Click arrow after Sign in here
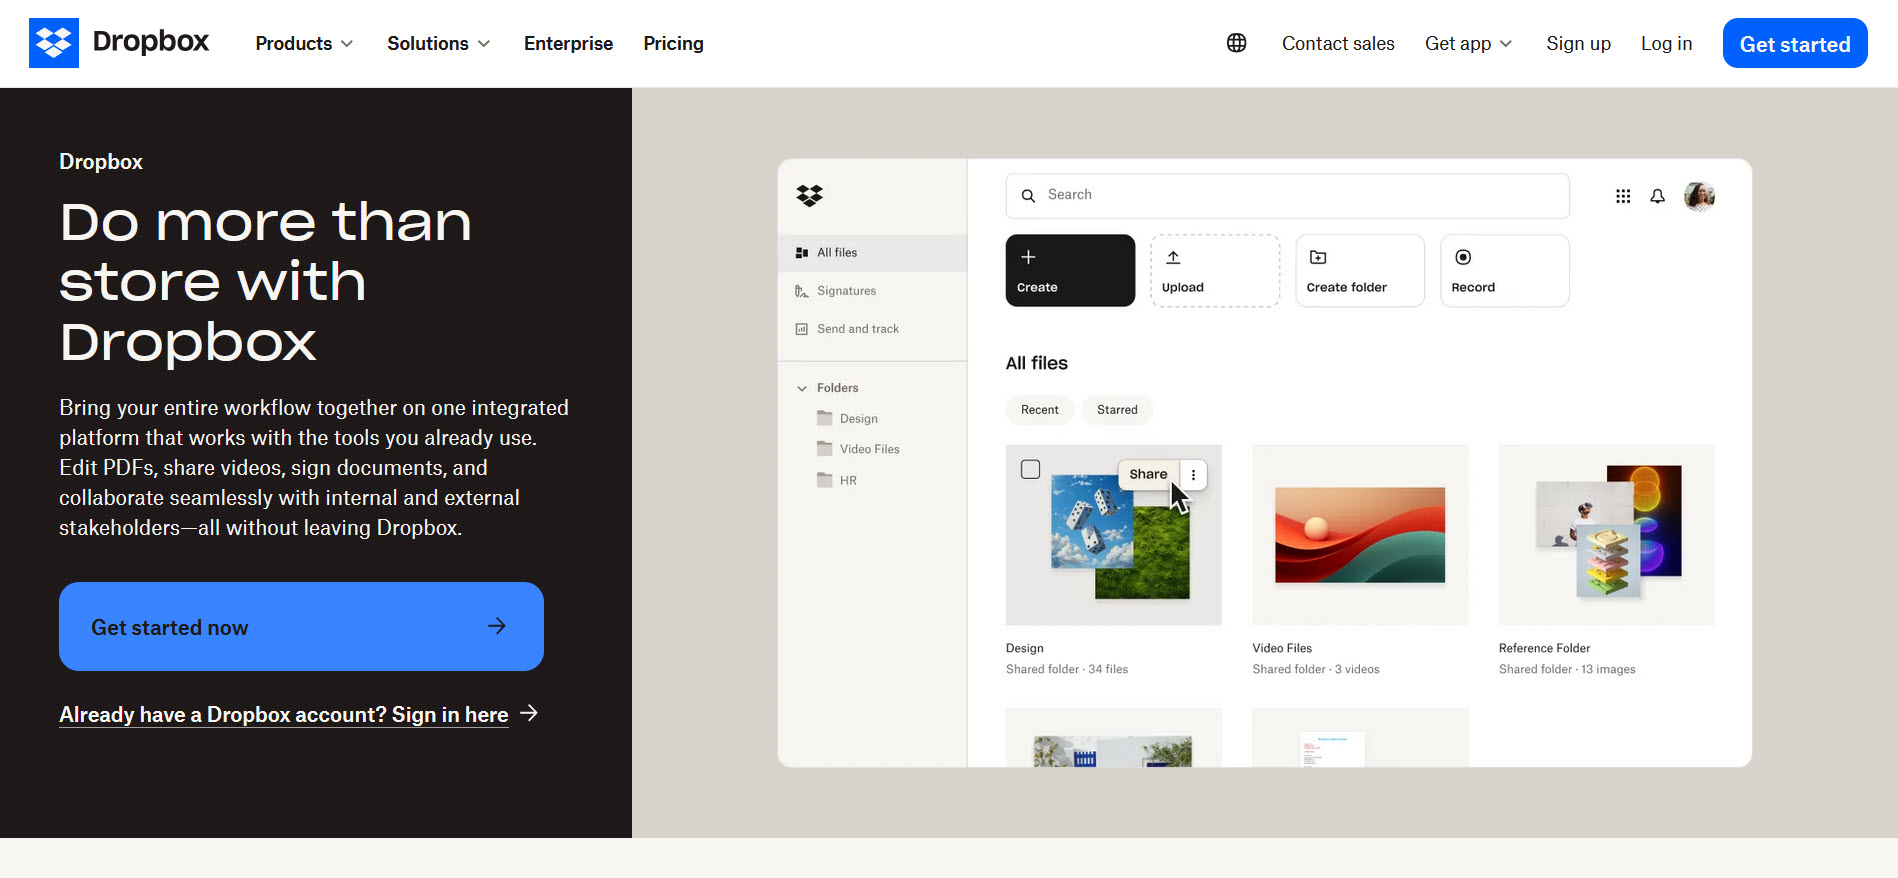1898x878 pixels. (x=530, y=713)
